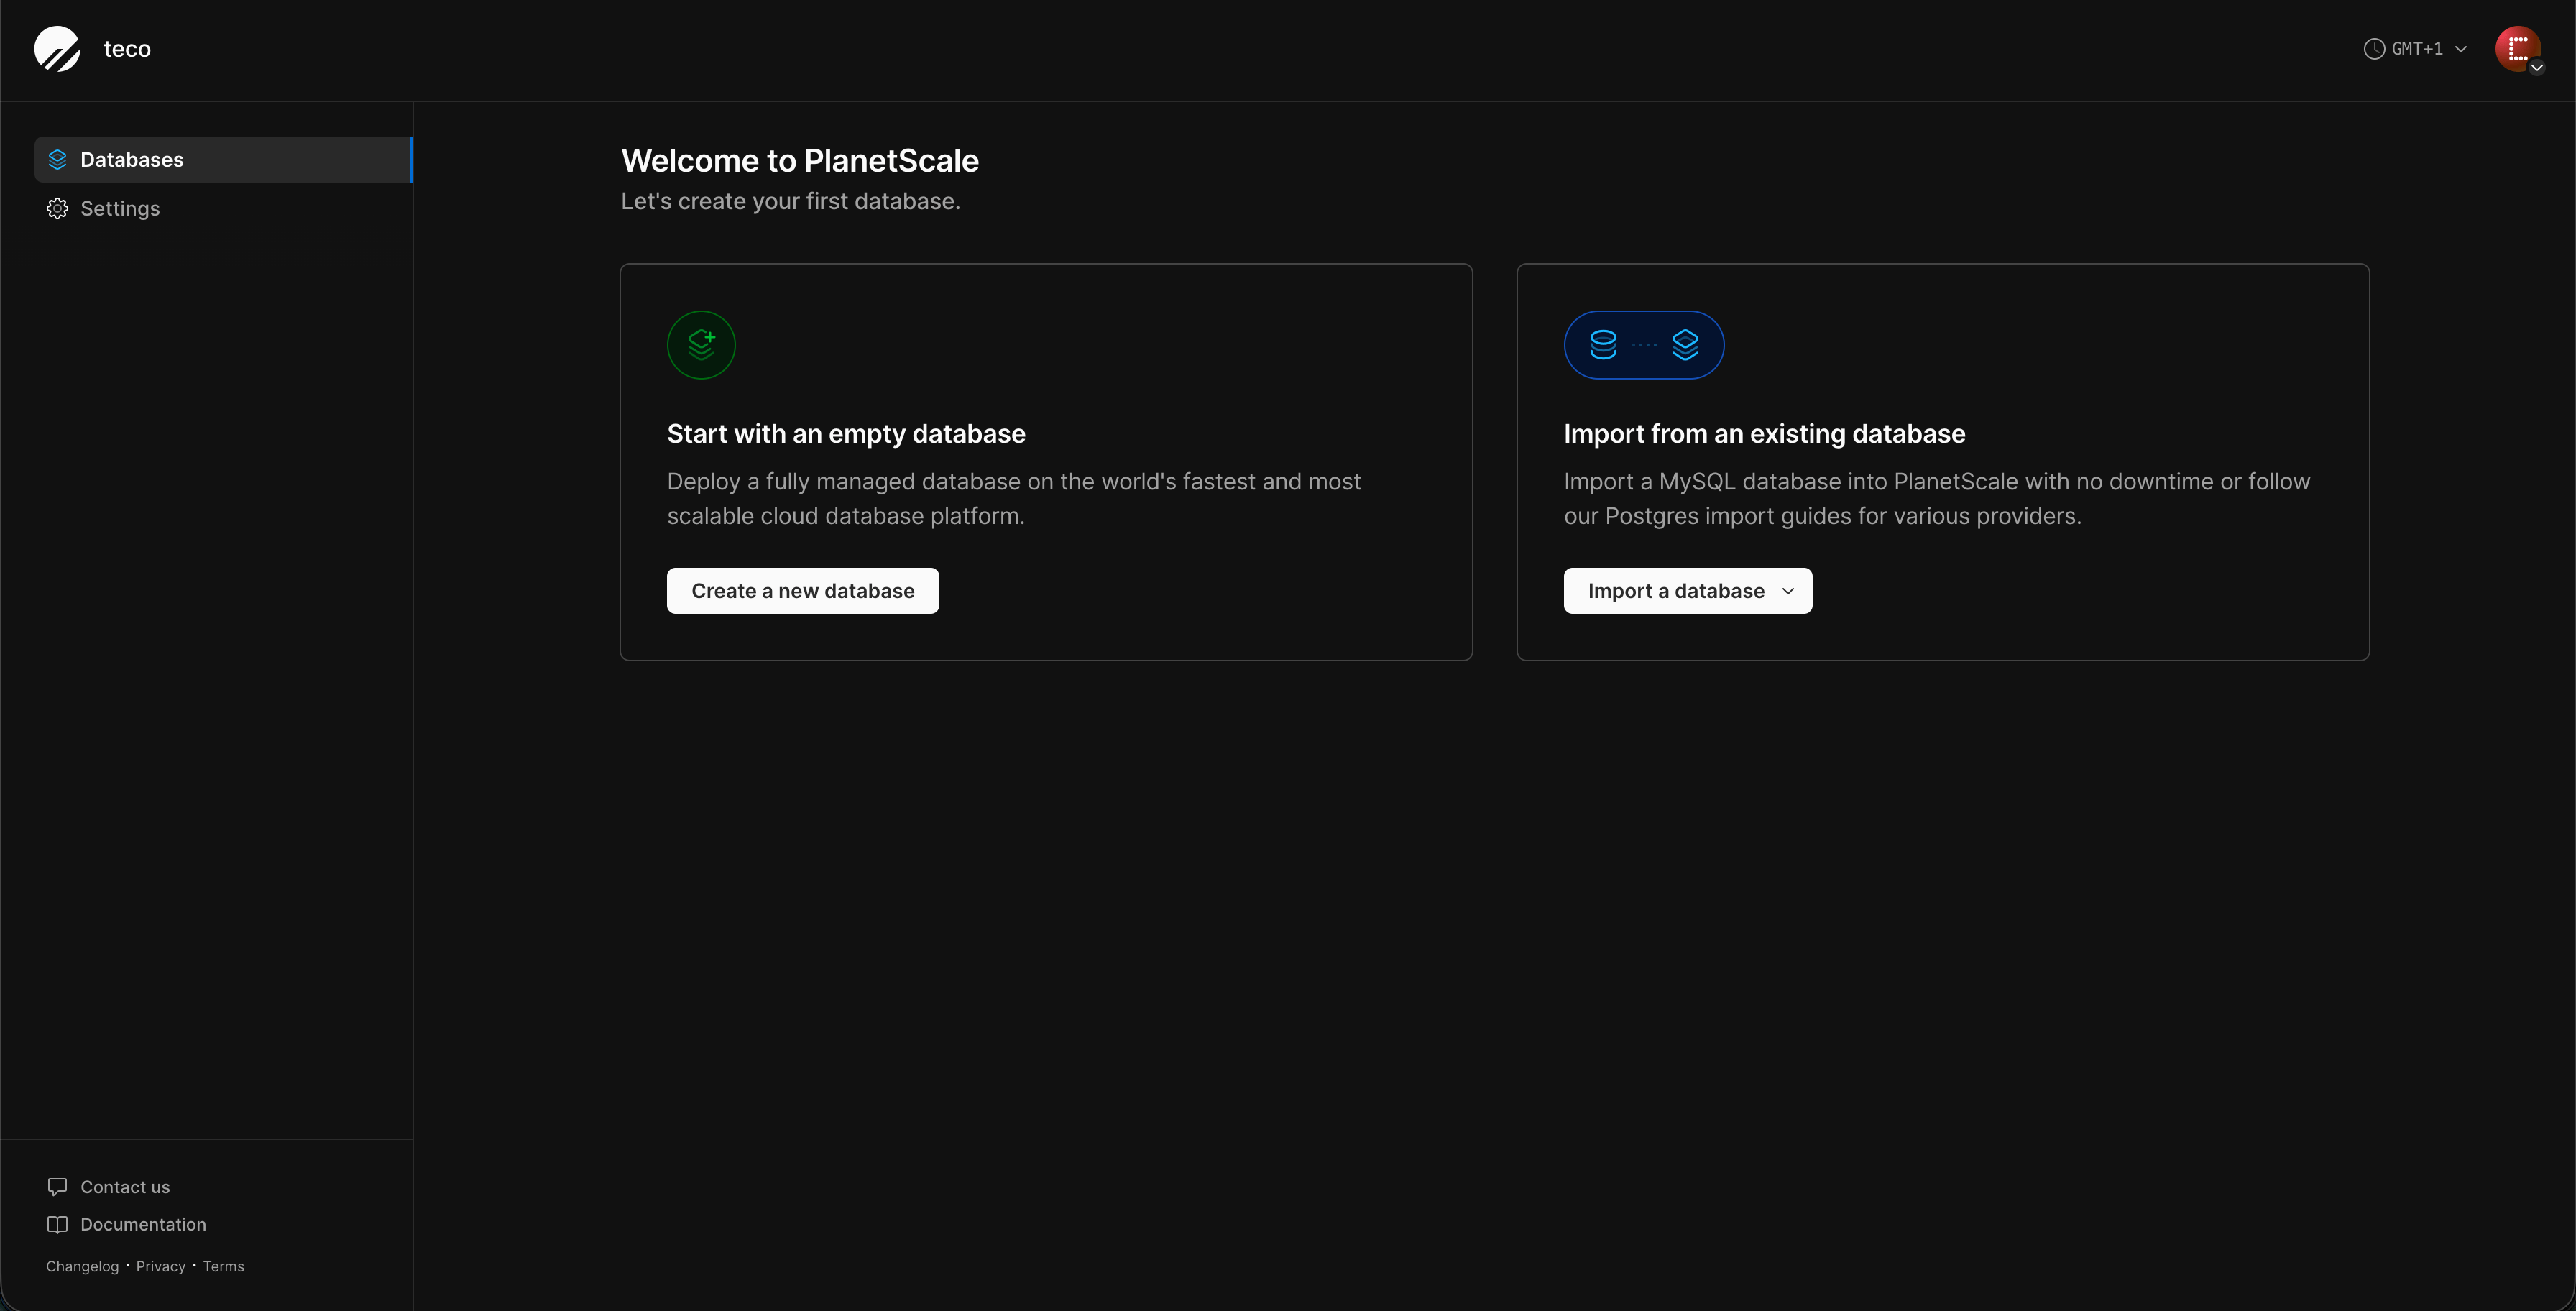The image size is (2576, 1311).
Task: Open the GMT+1 timezone dropdown
Action: pos(2416,48)
